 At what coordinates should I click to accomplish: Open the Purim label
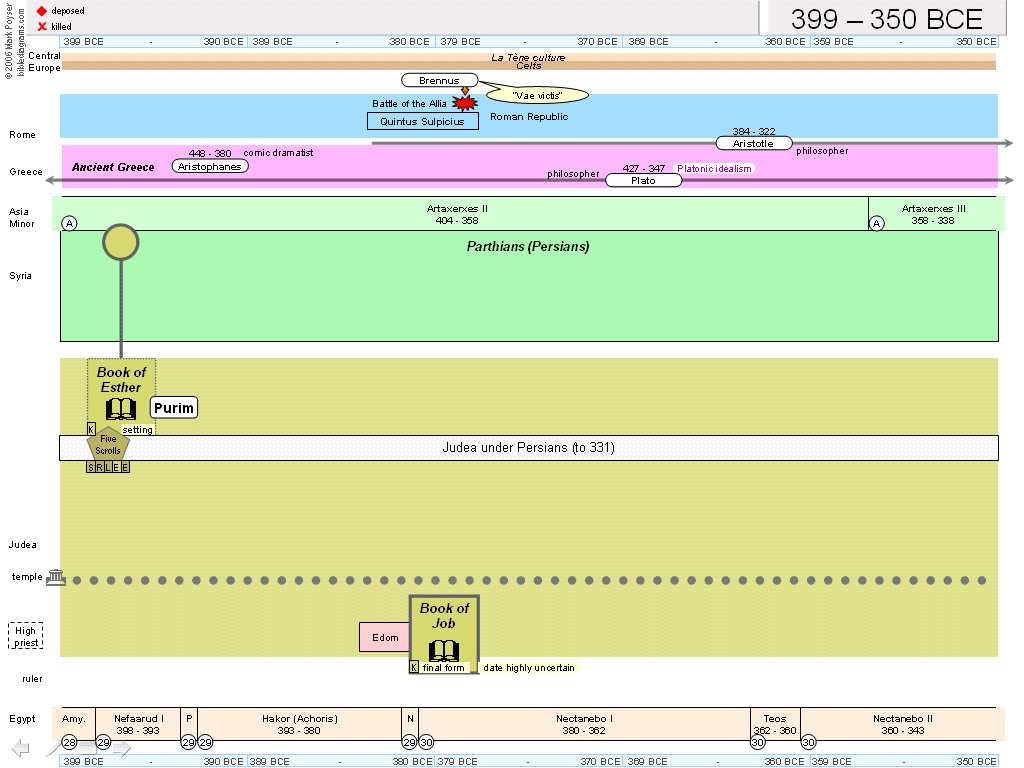(x=174, y=408)
